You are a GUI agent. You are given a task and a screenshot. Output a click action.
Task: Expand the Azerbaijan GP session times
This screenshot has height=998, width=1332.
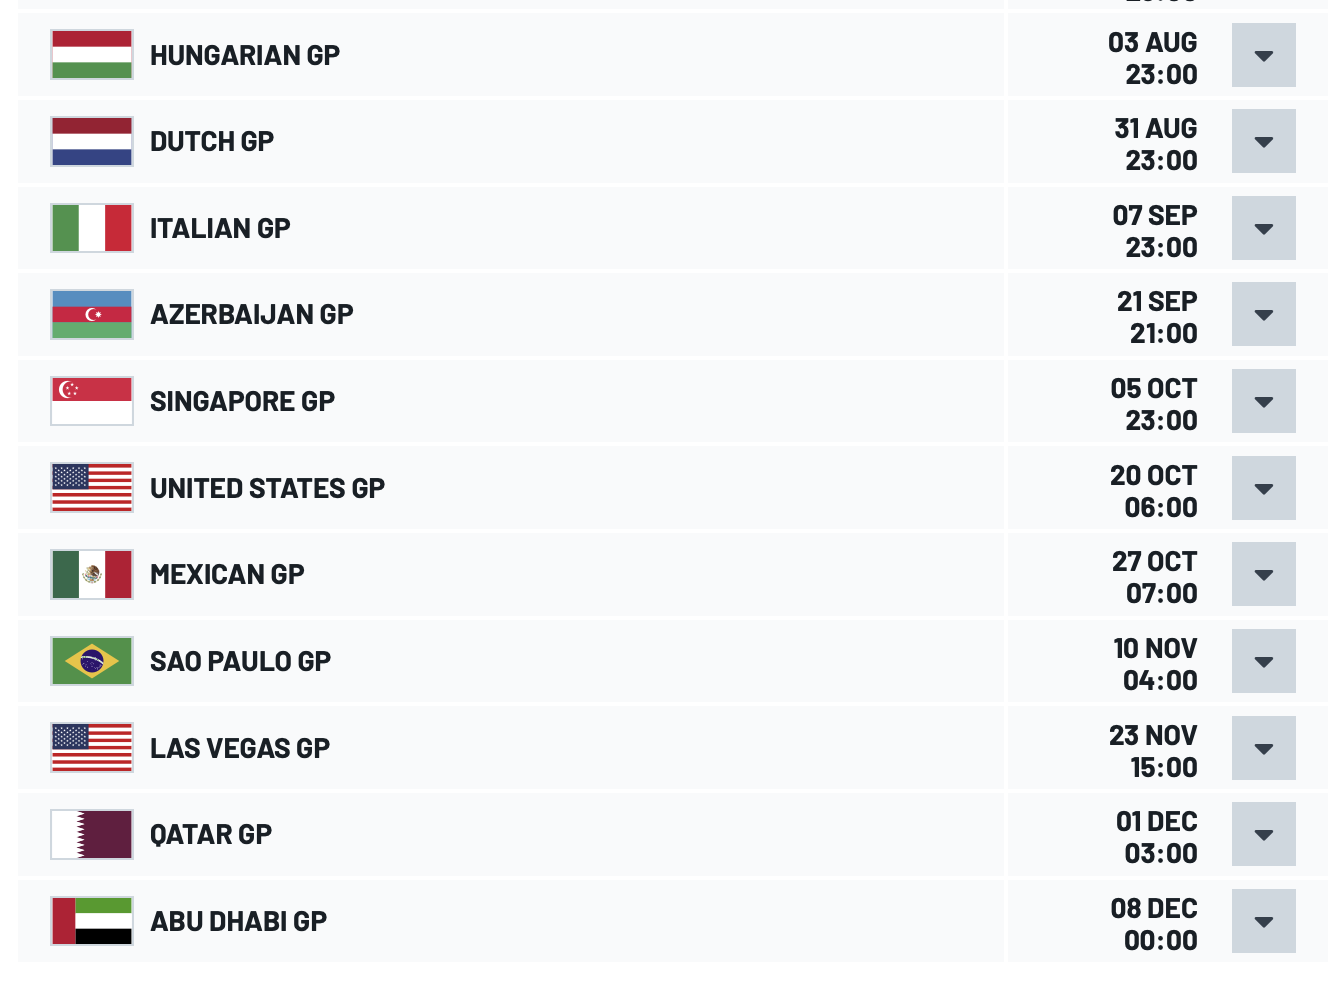point(1264,314)
